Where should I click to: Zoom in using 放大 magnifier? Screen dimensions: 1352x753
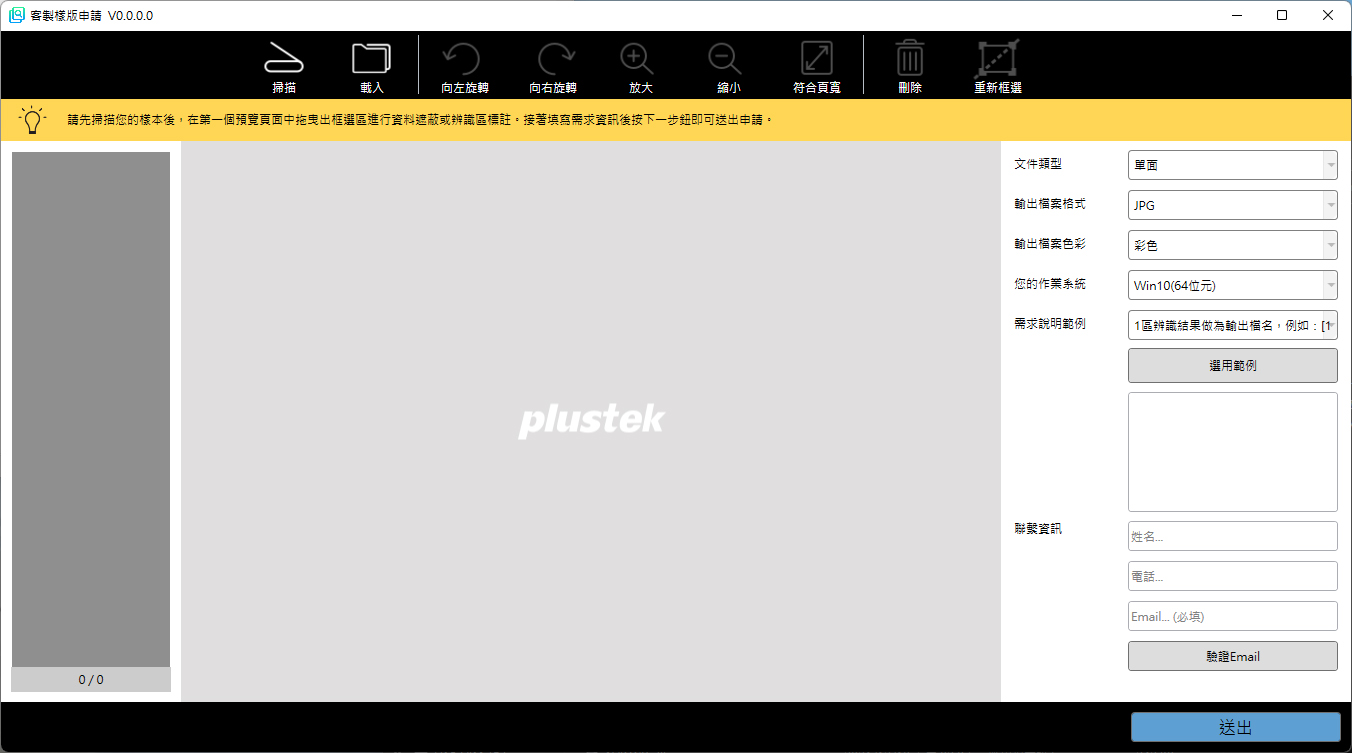637,58
